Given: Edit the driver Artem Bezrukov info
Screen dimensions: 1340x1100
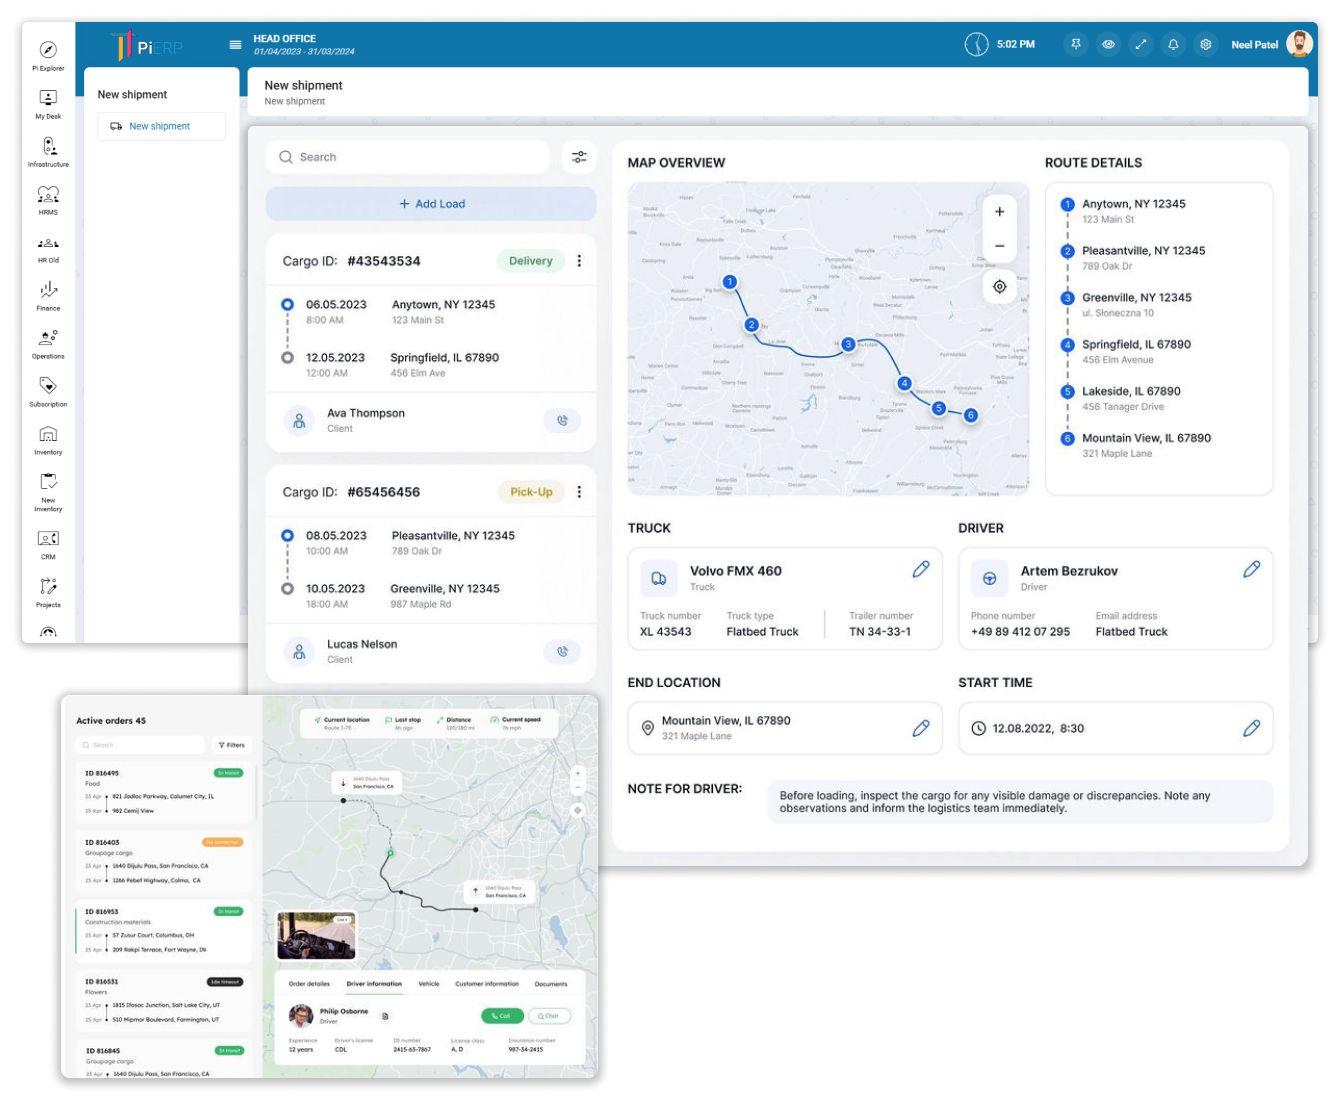Looking at the screenshot, I should click(x=1251, y=569).
